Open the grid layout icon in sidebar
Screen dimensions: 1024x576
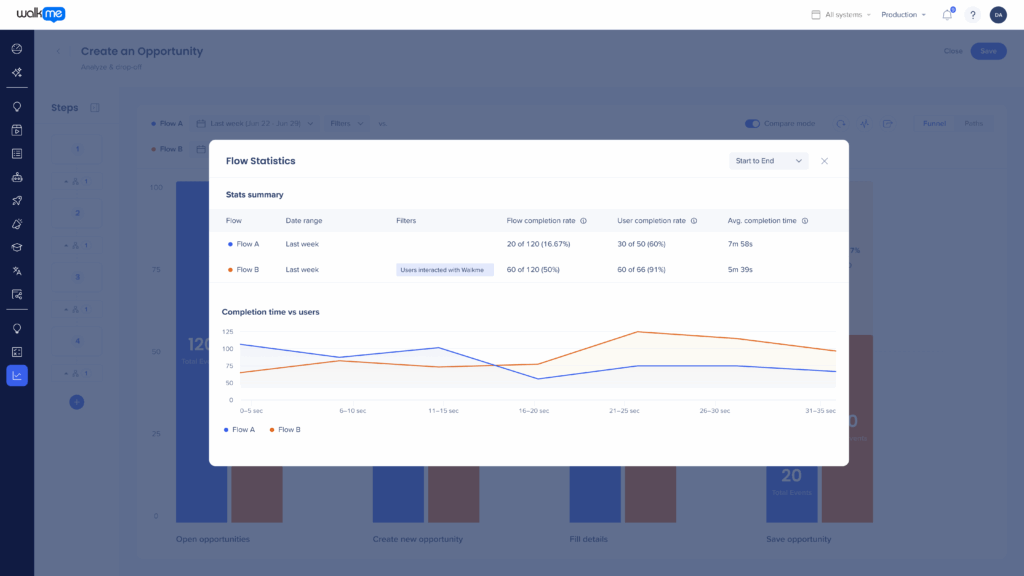(x=17, y=352)
